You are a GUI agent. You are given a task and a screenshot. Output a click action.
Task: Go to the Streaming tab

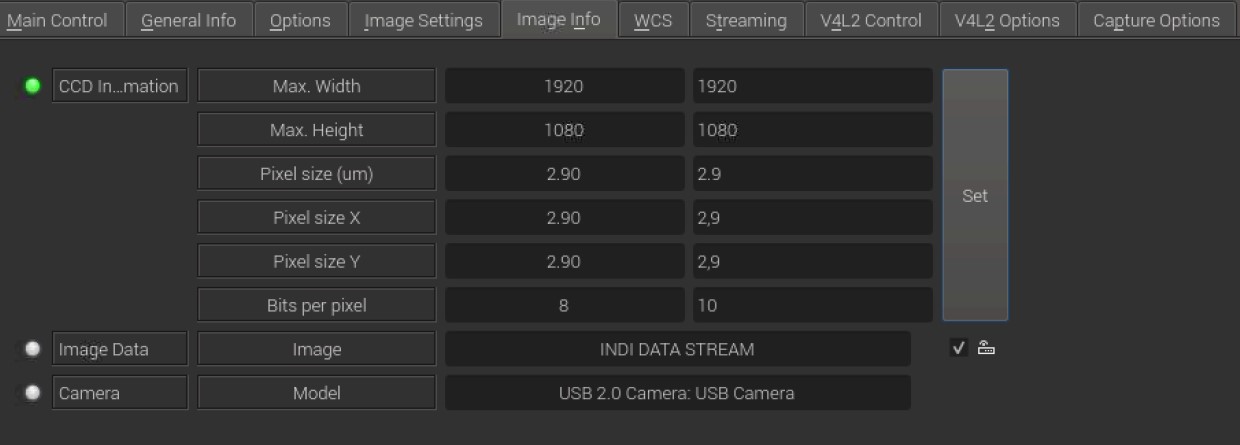coord(746,20)
